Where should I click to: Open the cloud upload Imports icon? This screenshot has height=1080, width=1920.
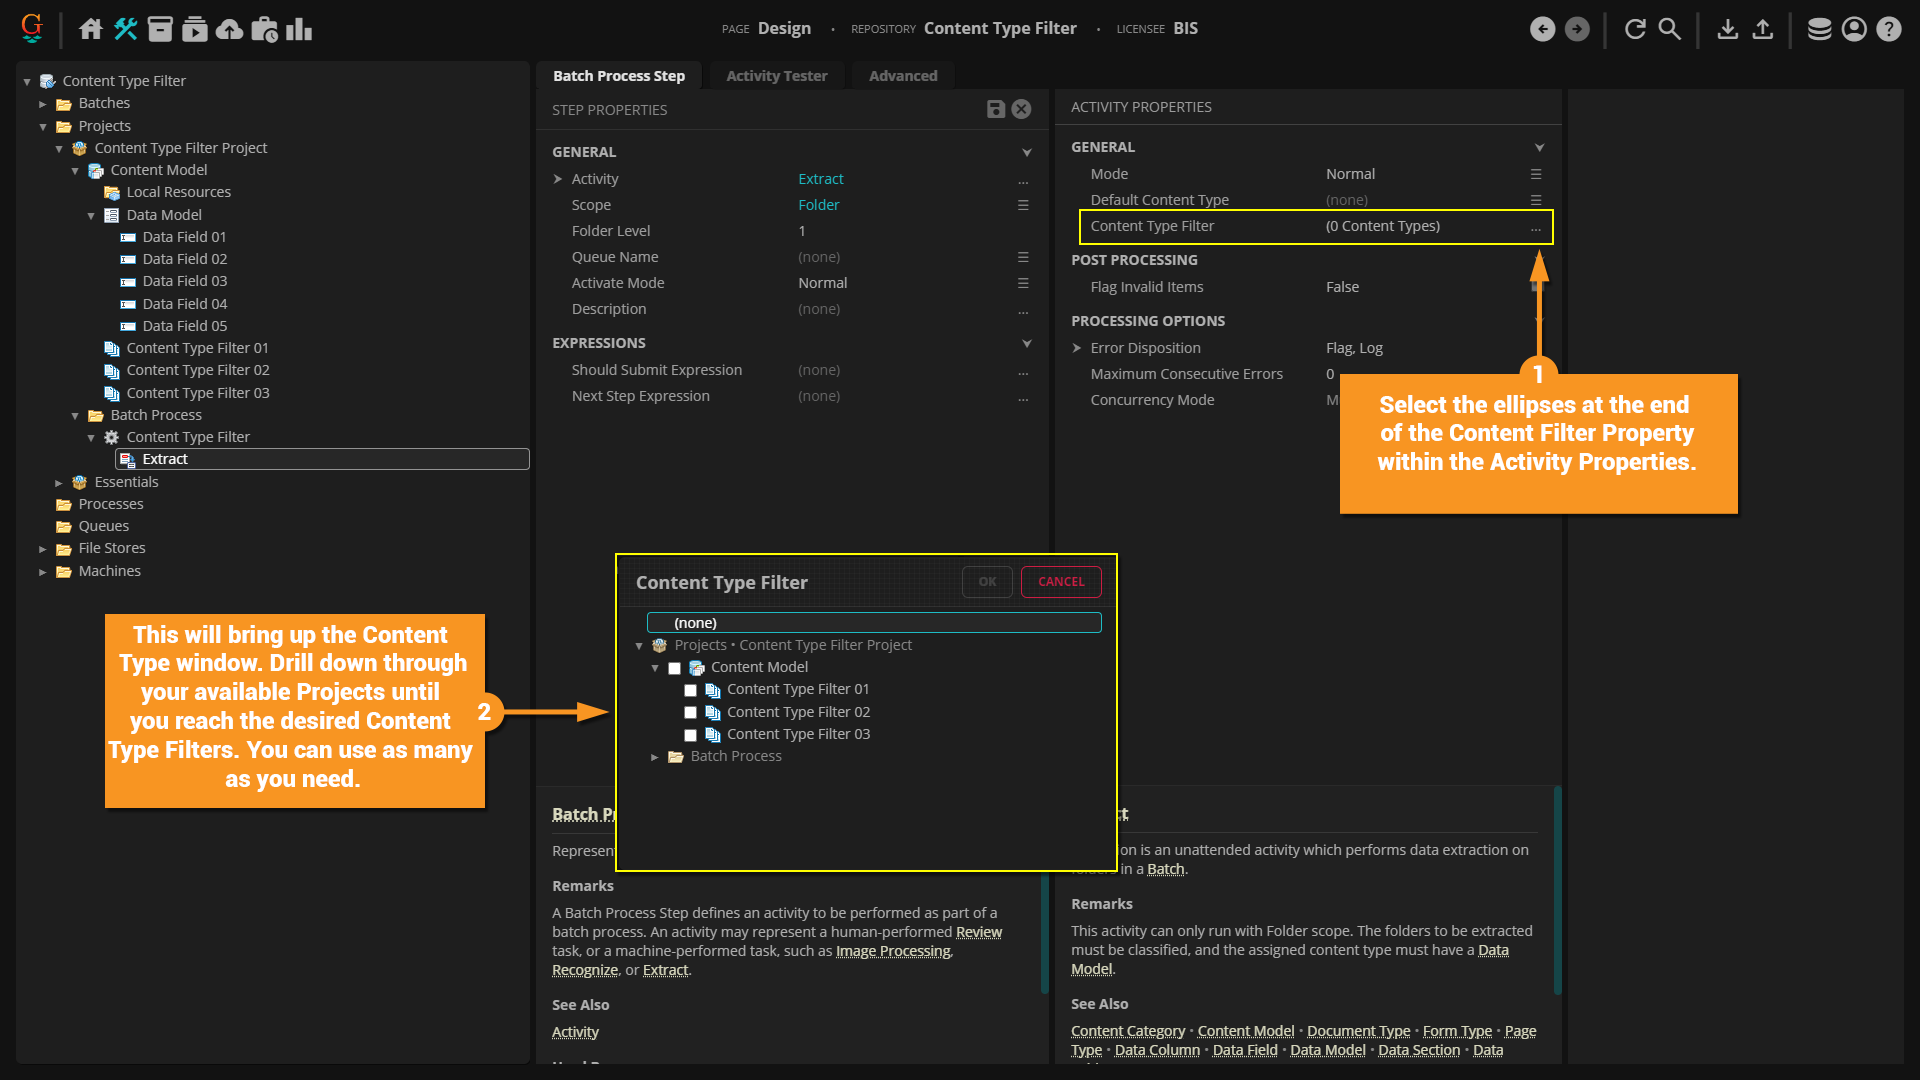coord(230,29)
